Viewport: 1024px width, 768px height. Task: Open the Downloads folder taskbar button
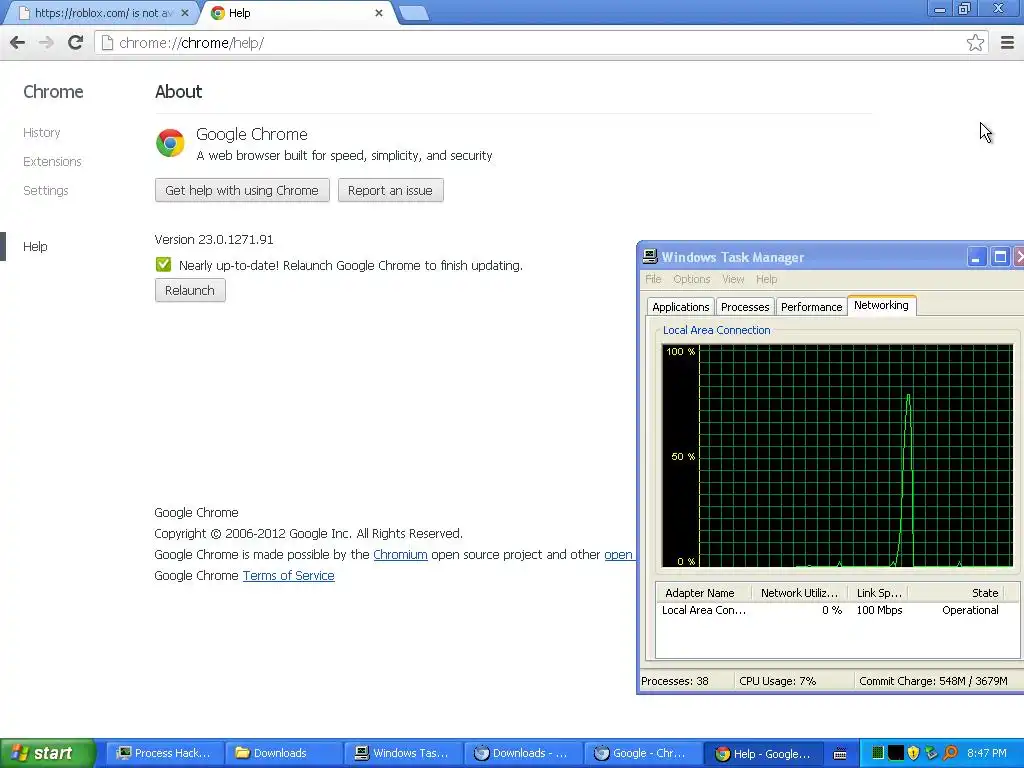(x=283, y=754)
